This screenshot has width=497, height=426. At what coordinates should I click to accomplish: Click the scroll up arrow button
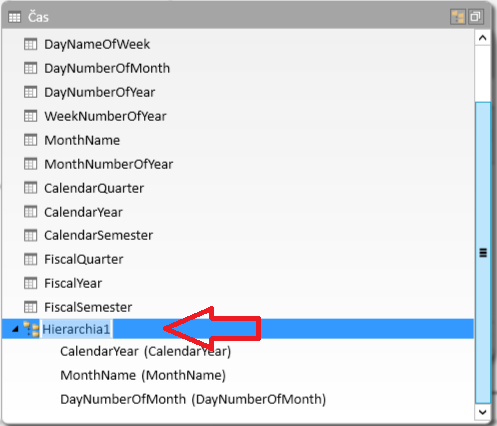(482, 38)
